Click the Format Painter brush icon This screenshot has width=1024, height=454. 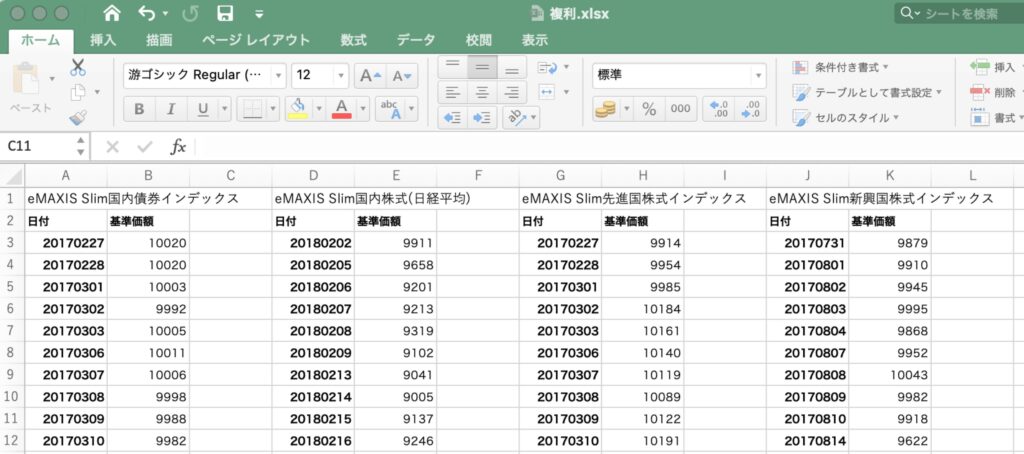tap(78, 118)
